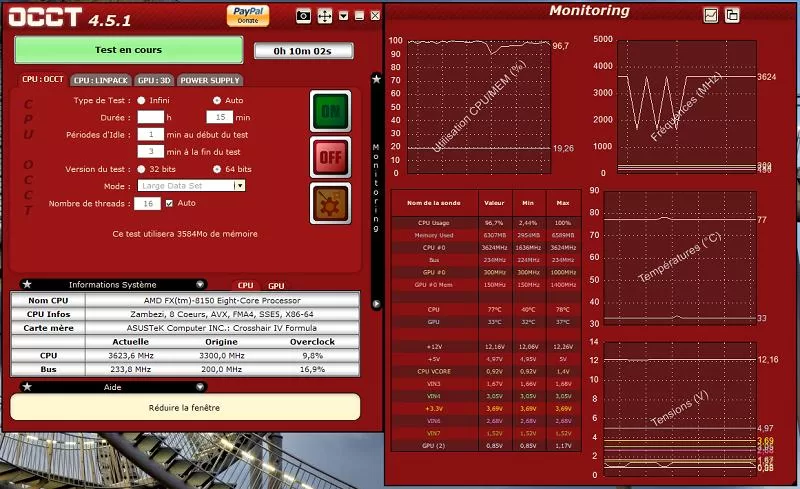Collapse the Aide section arrow
Image resolution: width=800 pixels, height=489 pixels.
pos(200,387)
